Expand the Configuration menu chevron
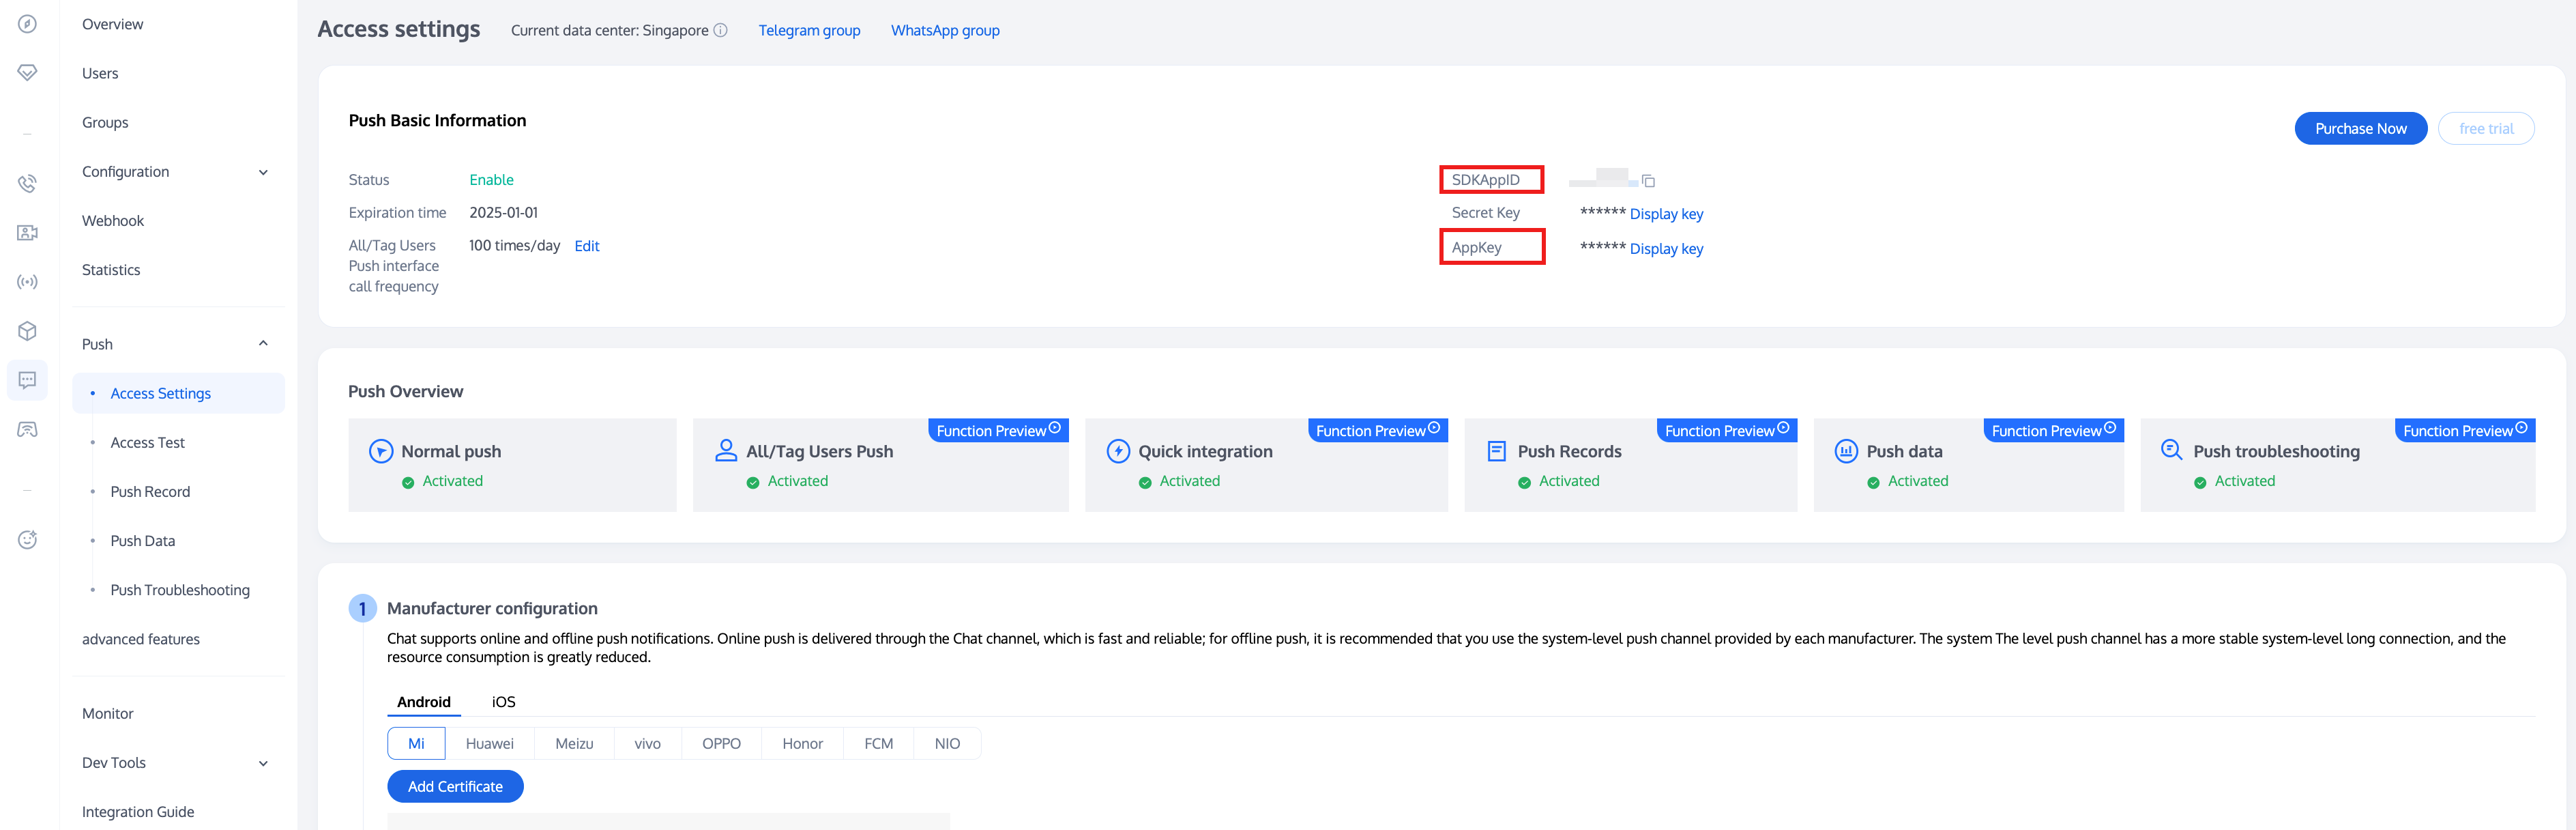Screen dimensions: 2576x830 tap(263, 172)
